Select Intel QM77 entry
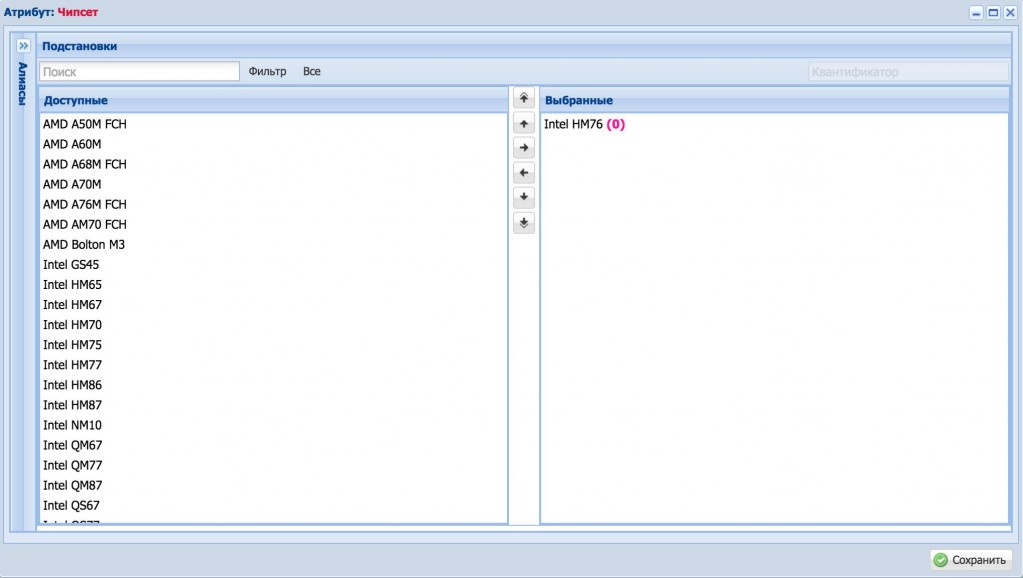 (273, 465)
